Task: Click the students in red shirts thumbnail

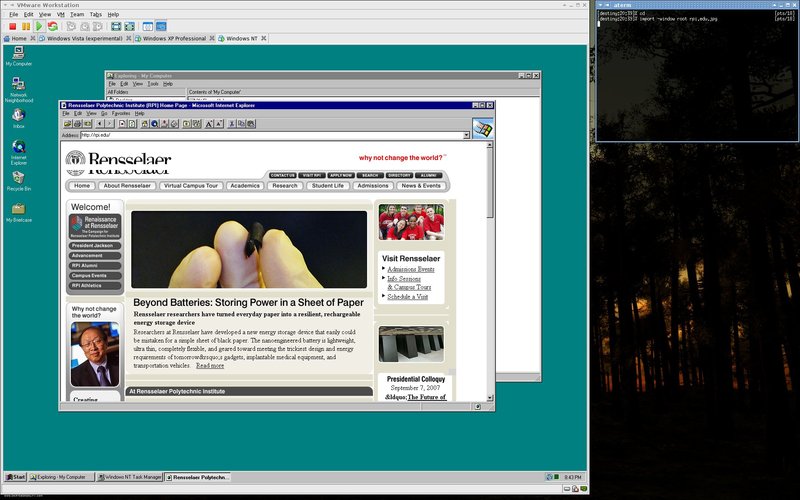Action: pyautogui.click(x=411, y=222)
